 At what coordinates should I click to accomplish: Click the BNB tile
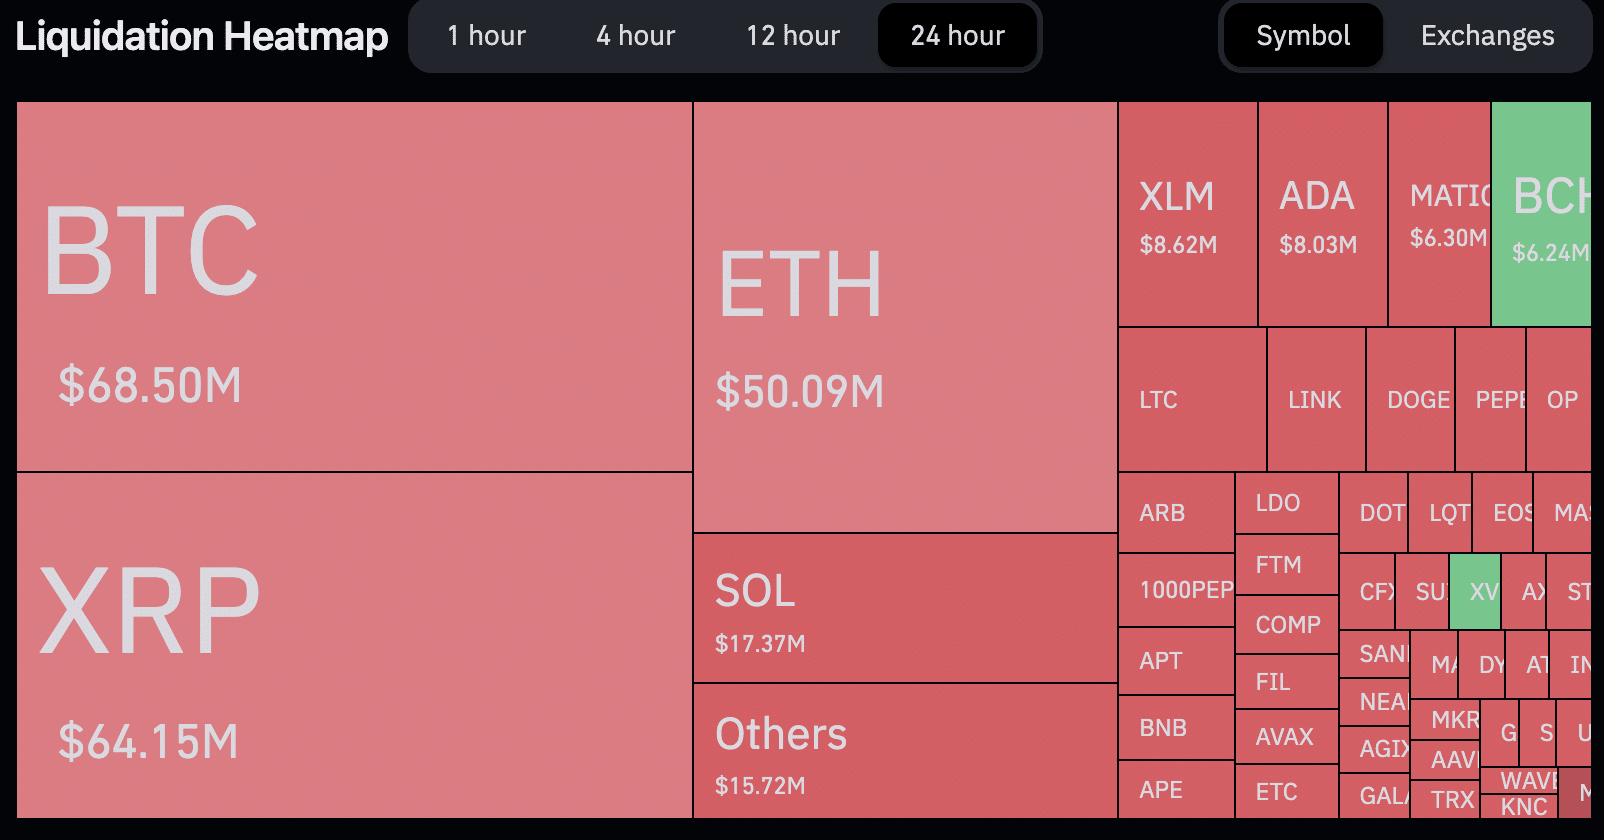1176,728
